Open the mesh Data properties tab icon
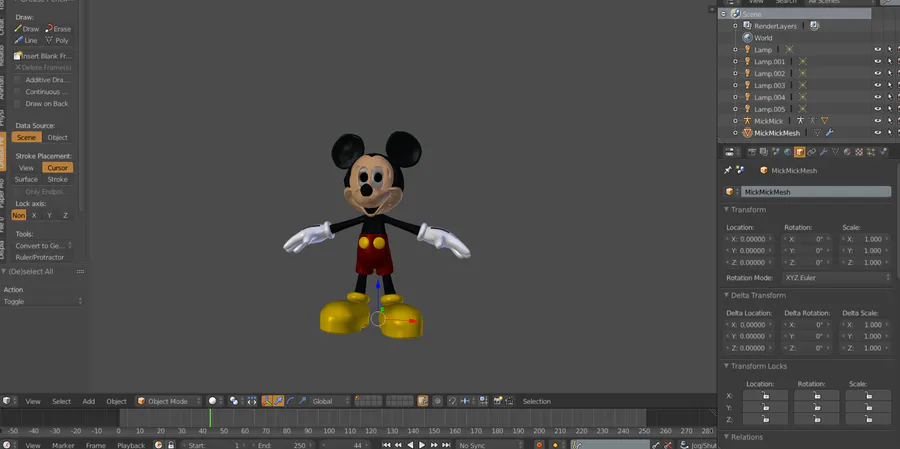Screen dimensions: 900x449 click(835, 152)
